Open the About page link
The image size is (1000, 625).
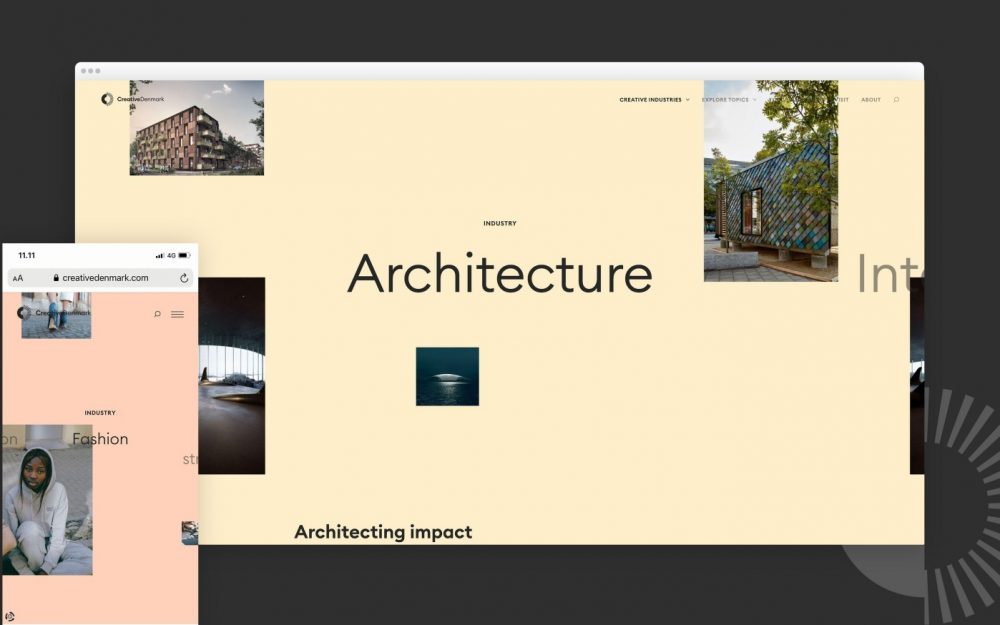click(x=871, y=99)
